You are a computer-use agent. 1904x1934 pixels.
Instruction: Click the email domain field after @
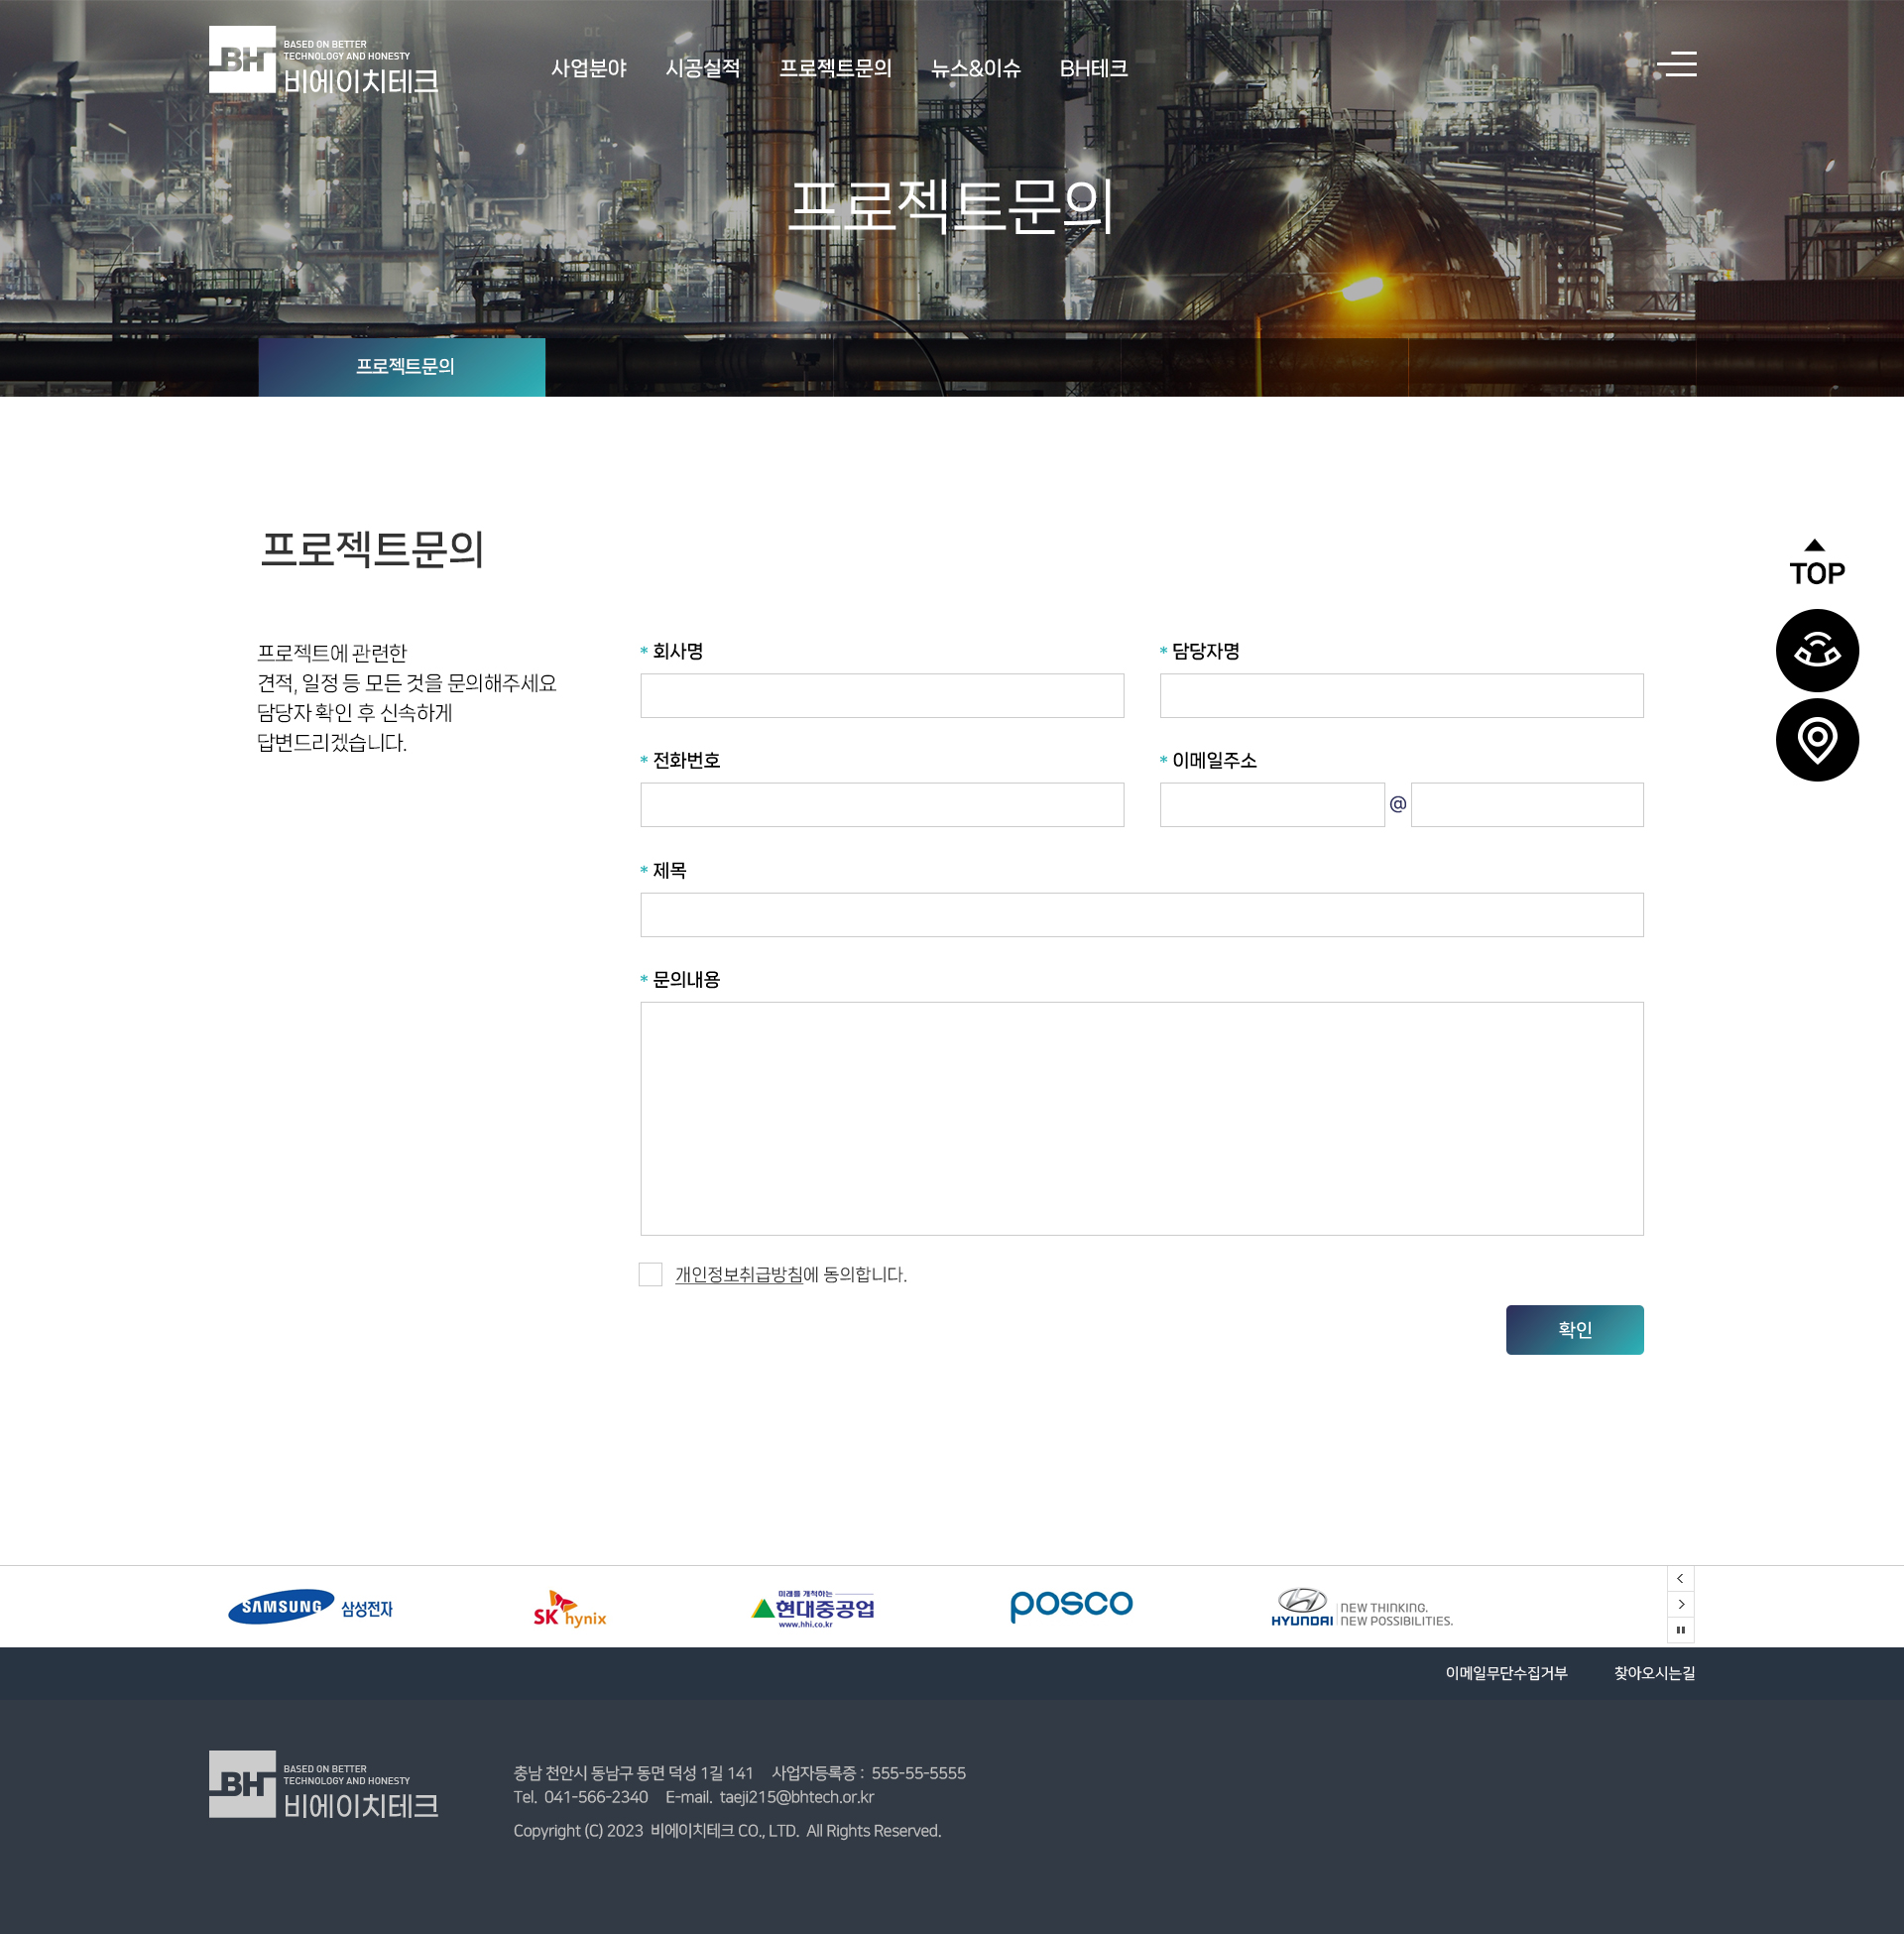point(1527,805)
